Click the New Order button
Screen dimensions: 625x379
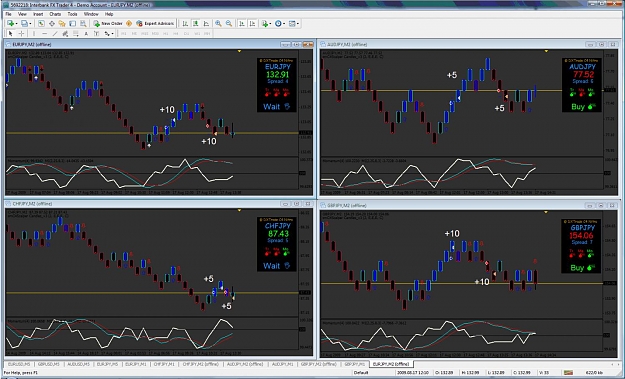coord(108,24)
